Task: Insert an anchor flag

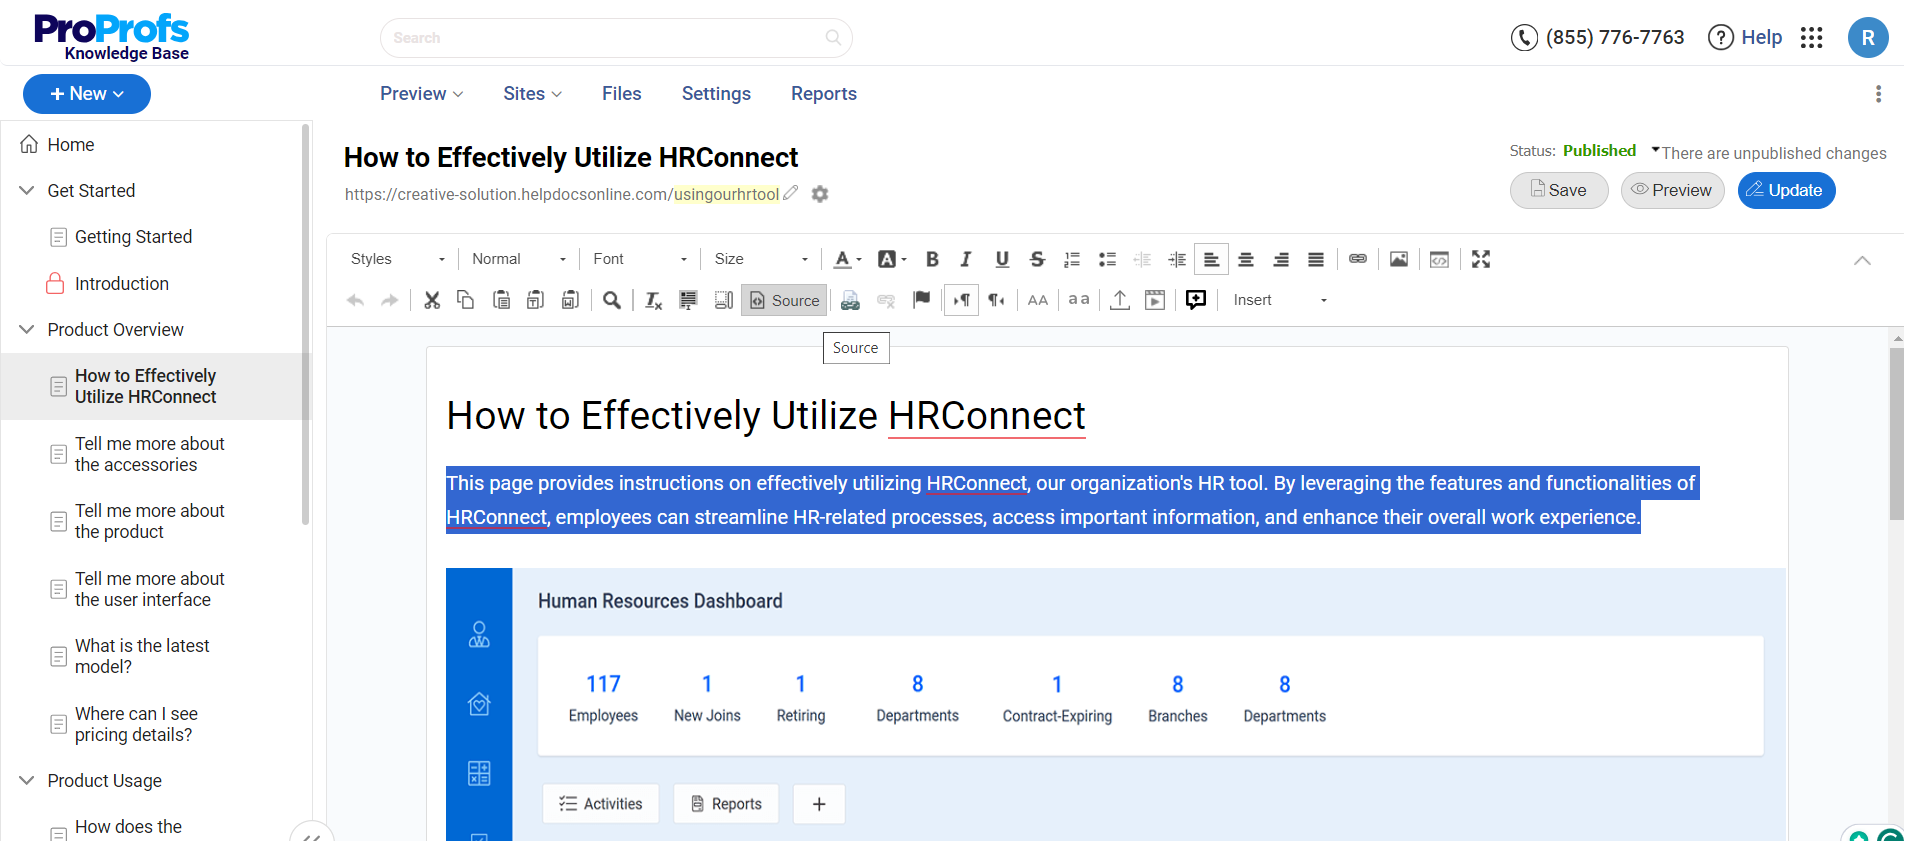Action: (x=921, y=300)
